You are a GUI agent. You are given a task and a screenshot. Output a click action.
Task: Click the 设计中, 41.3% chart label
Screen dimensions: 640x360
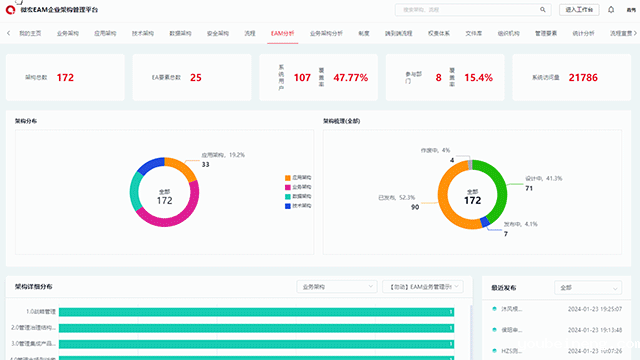click(x=544, y=178)
